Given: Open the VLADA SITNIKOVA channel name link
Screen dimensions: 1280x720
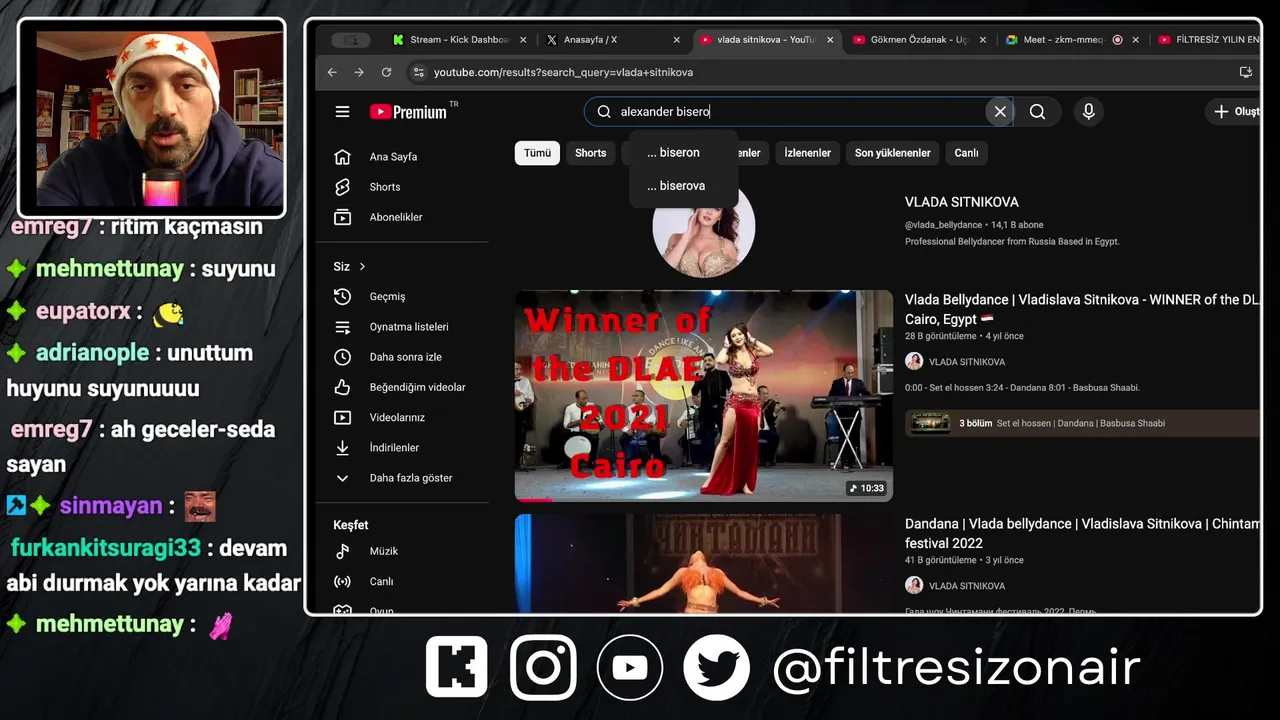Looking at the screenshot, I should coord(961,202).
